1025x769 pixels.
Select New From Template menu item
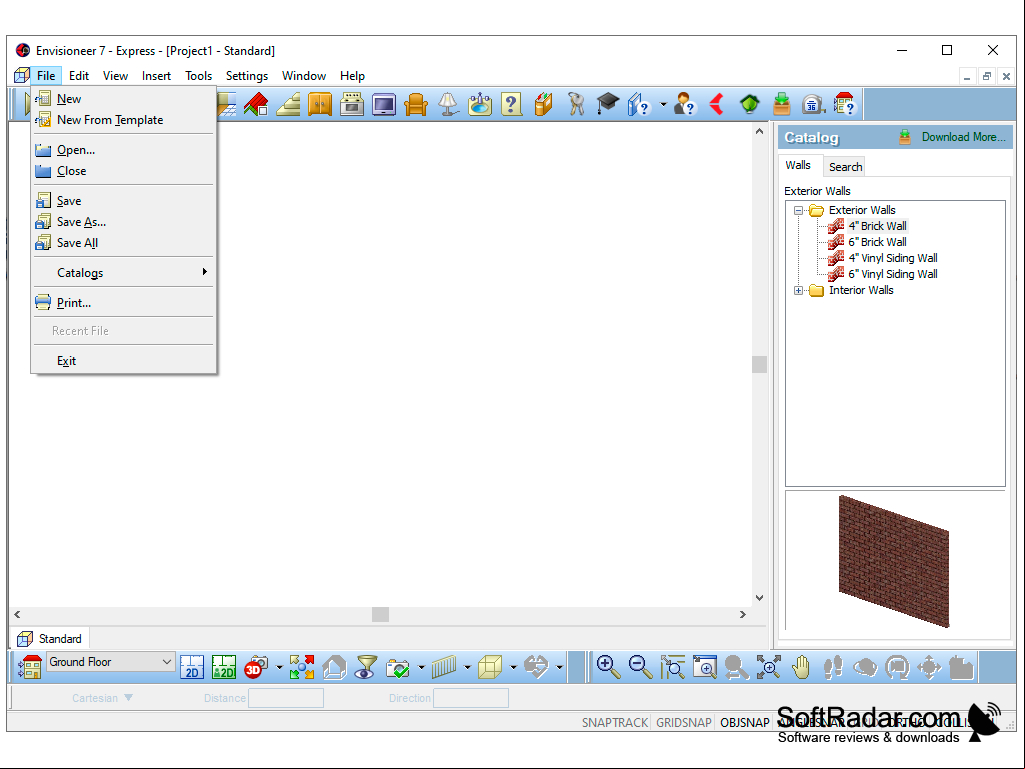[124, 120]
